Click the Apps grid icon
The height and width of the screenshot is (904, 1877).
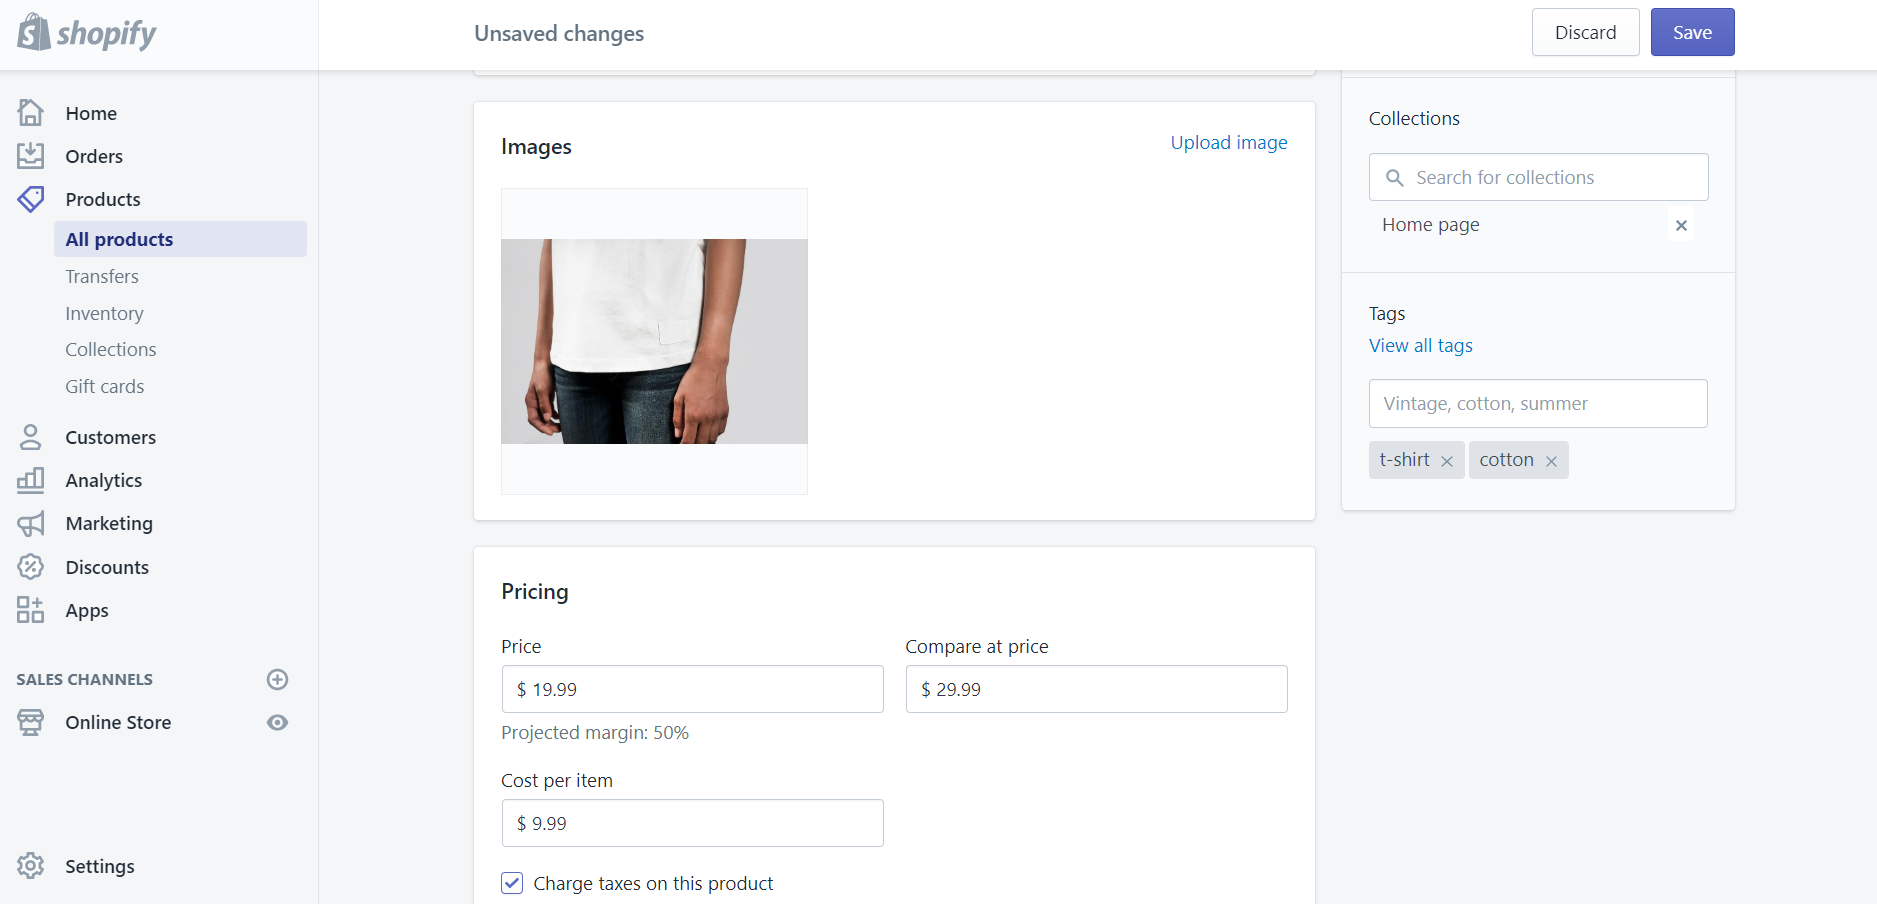pyautogui.click(x=31, y=610)
